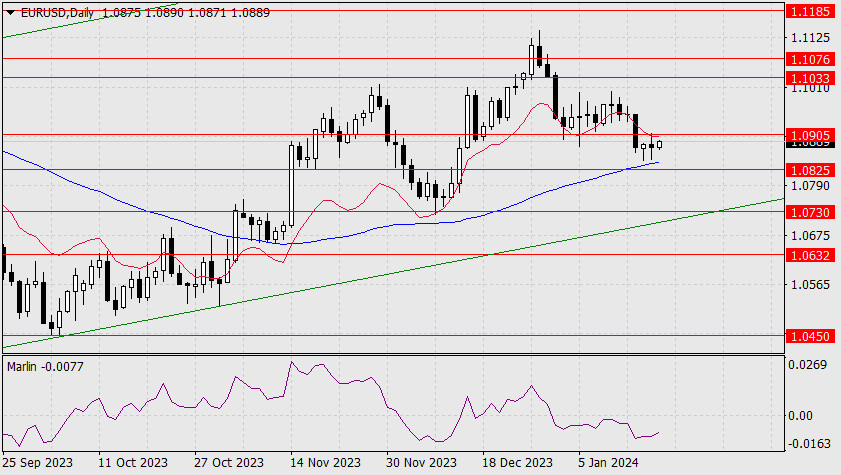This screenshot has width=841, height=475.
Task: Click the 18 Dec 2023 date label
Action: click(x=517, y=462)
